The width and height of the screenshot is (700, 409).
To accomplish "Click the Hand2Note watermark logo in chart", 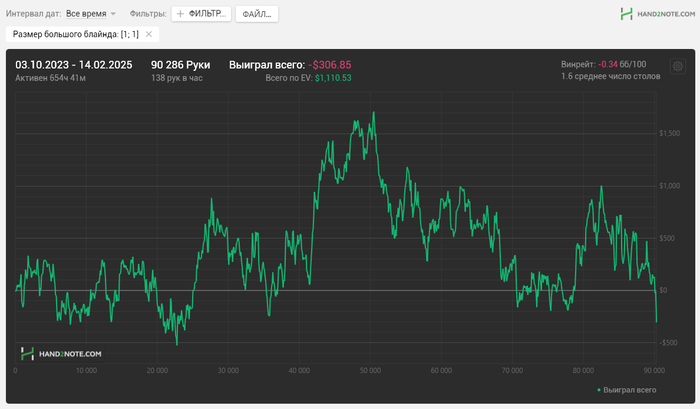I will [61, 354].
